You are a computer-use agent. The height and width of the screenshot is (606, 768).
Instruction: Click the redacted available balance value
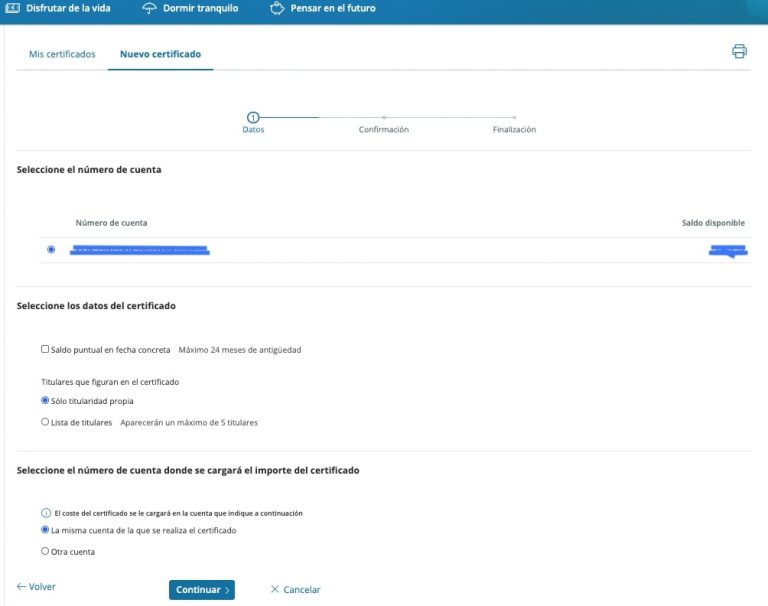coord(728,251)
